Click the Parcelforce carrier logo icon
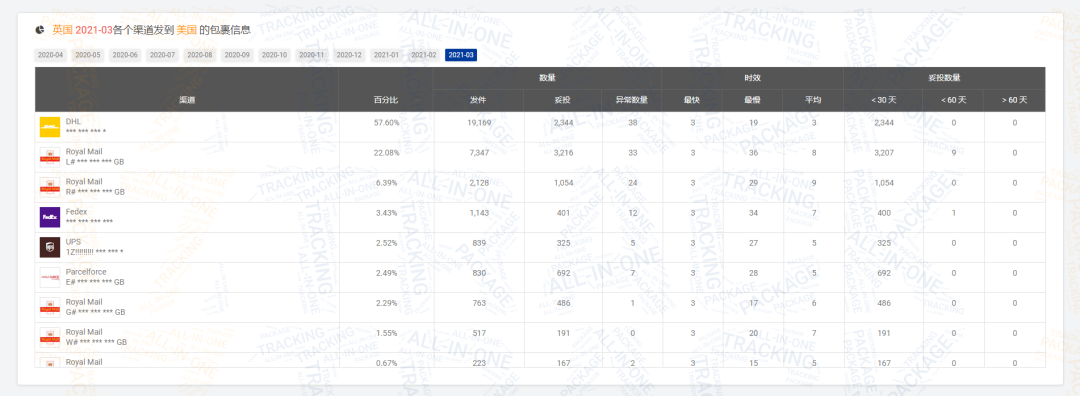This screenshot has height=396, width=1080. pyautogui.click(x=50, y=278)
